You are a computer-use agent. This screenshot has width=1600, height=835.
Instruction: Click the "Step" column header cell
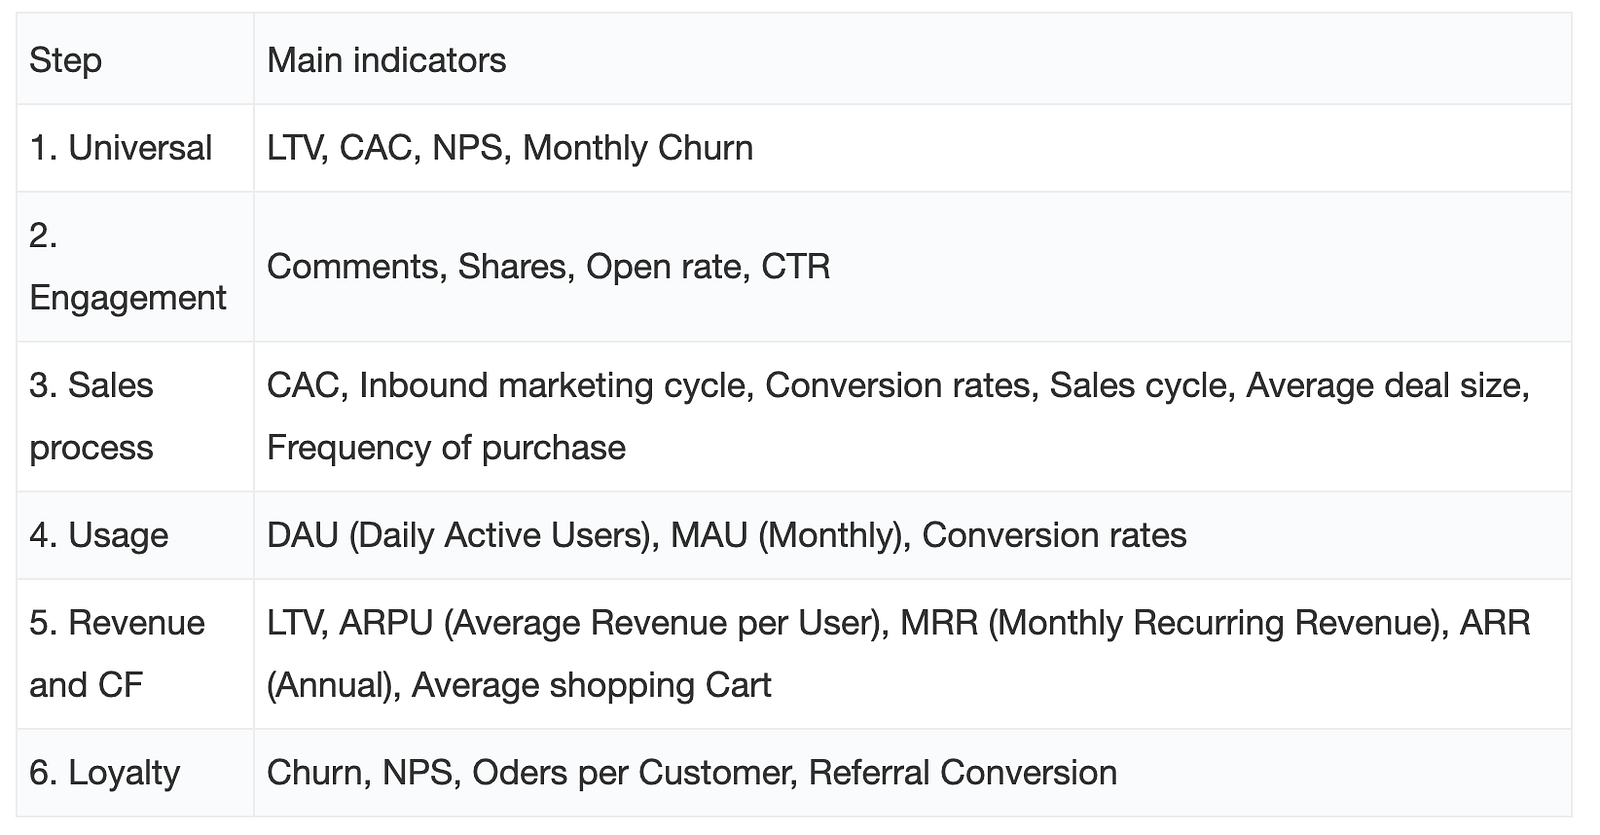point(66,60)
